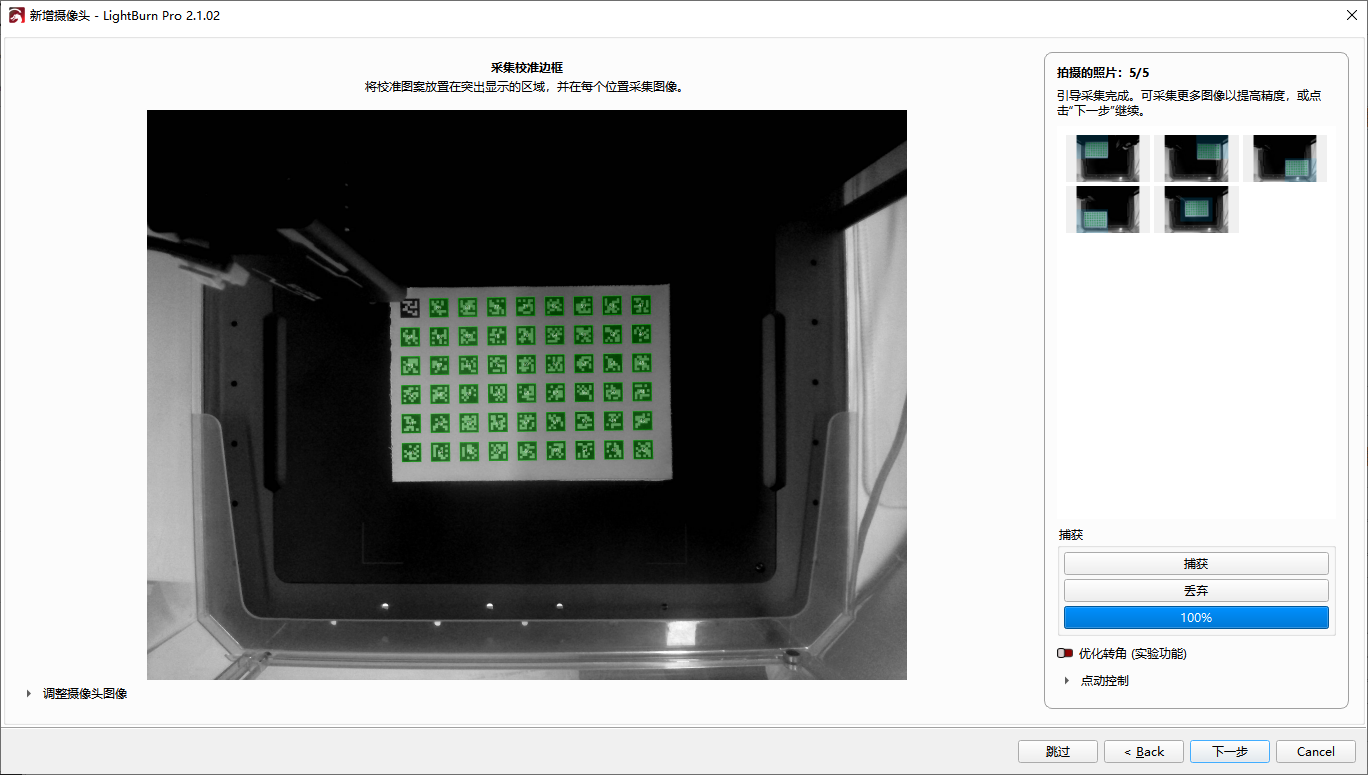Select the fifth captured photo thumbnail
Screen dimensions: 1368x775
click(1196, 209)
